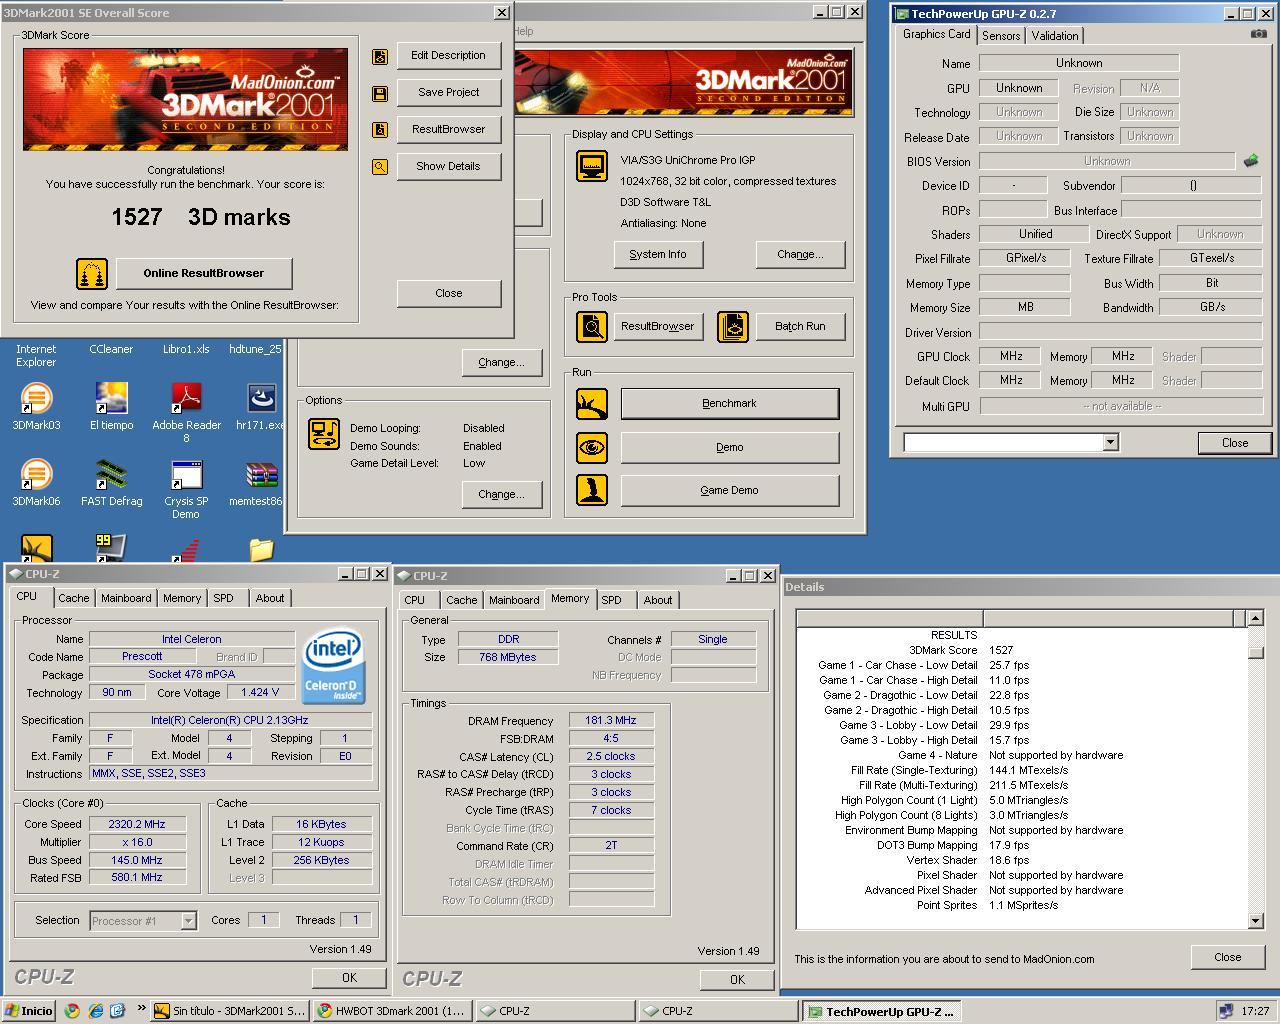Click the monitor icon in Display settings
1280x1024 pixels.
(x=591, y=166)
